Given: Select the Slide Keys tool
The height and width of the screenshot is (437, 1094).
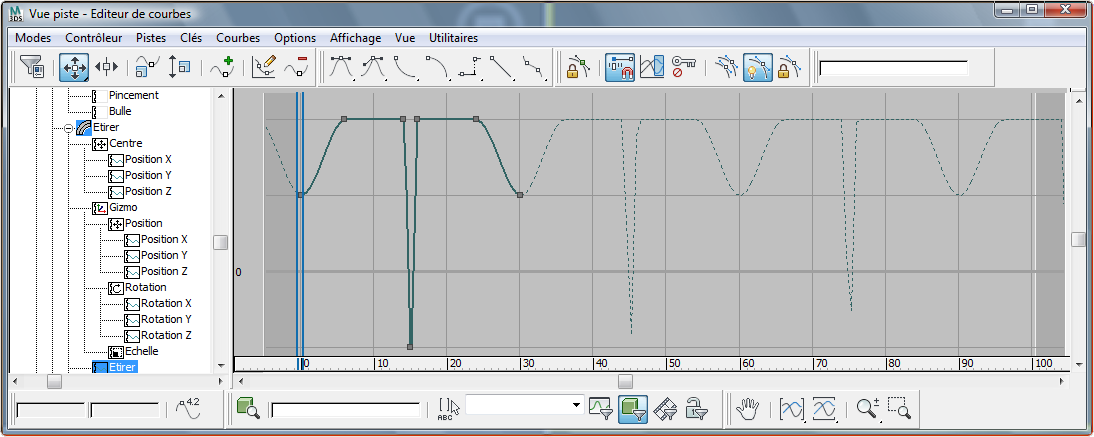Looking at the screenshot, I should tap(106, 67).
